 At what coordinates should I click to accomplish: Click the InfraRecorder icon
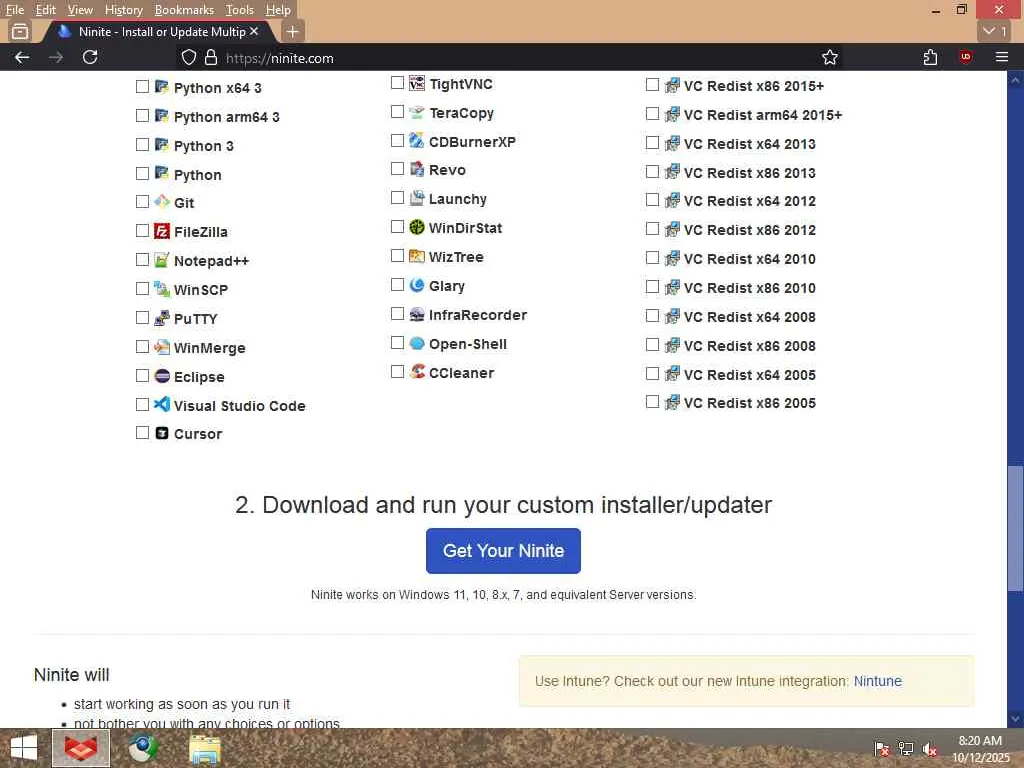tap(417, 314)
